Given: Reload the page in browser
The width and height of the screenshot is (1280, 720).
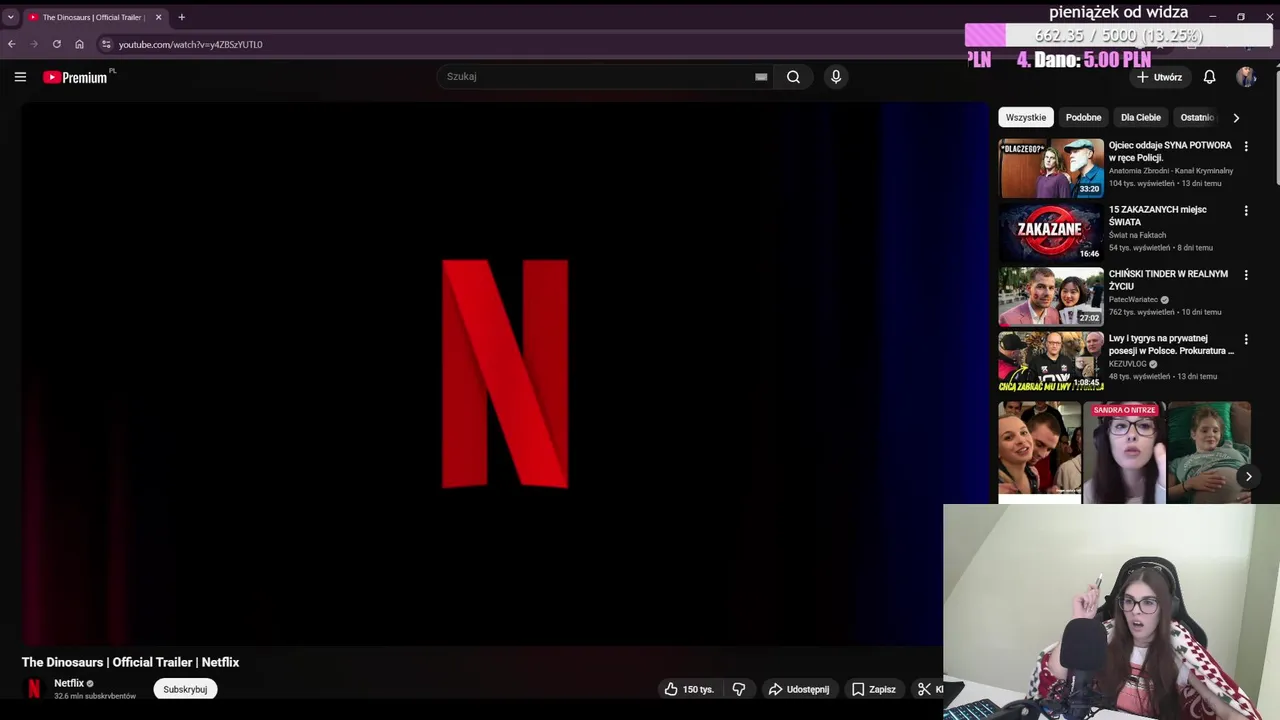Looking at the screenshot, I should [57, 44].
